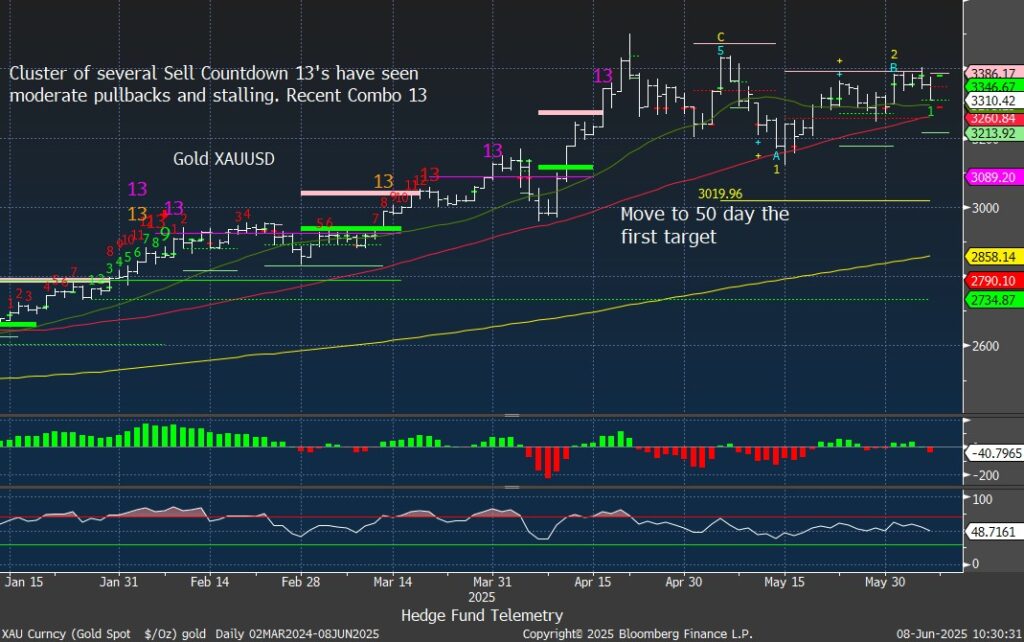
Task: Click the 3386.17 pink price label
Action: [993, 74]
